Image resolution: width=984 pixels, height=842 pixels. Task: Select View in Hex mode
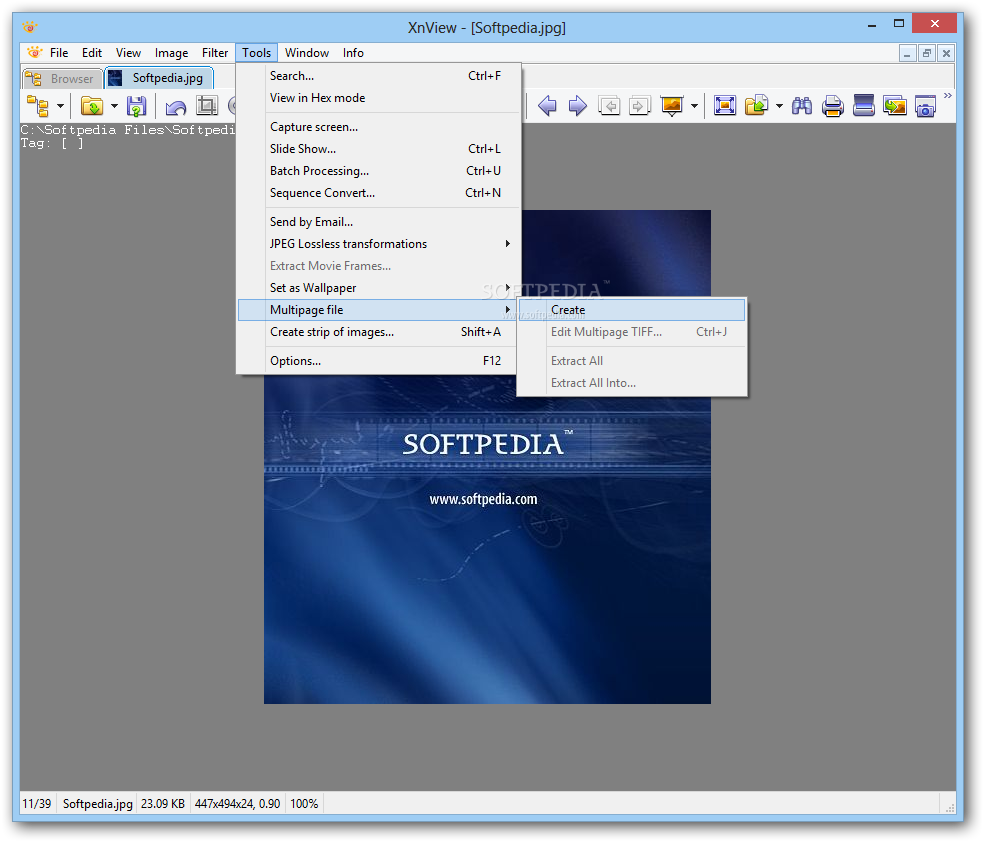coord(379,98)
